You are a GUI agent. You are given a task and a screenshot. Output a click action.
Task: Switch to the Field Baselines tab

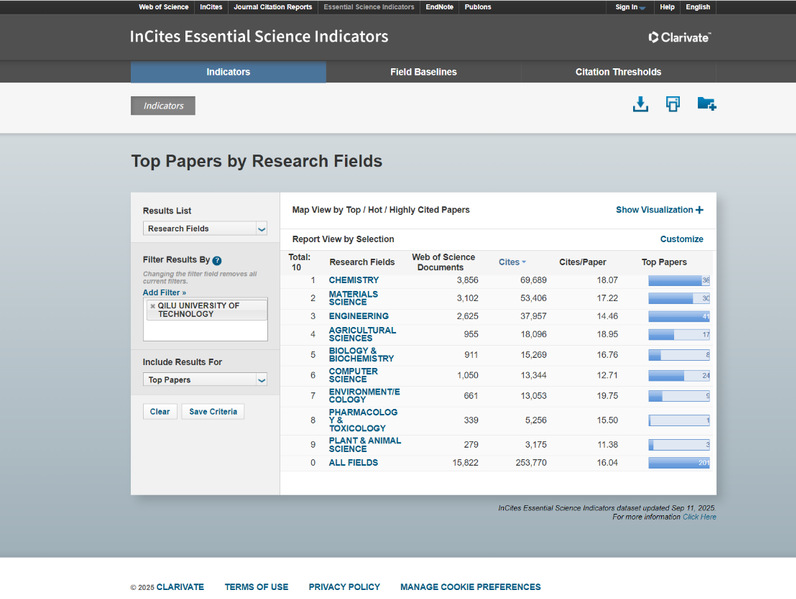[x=423, y=72]
